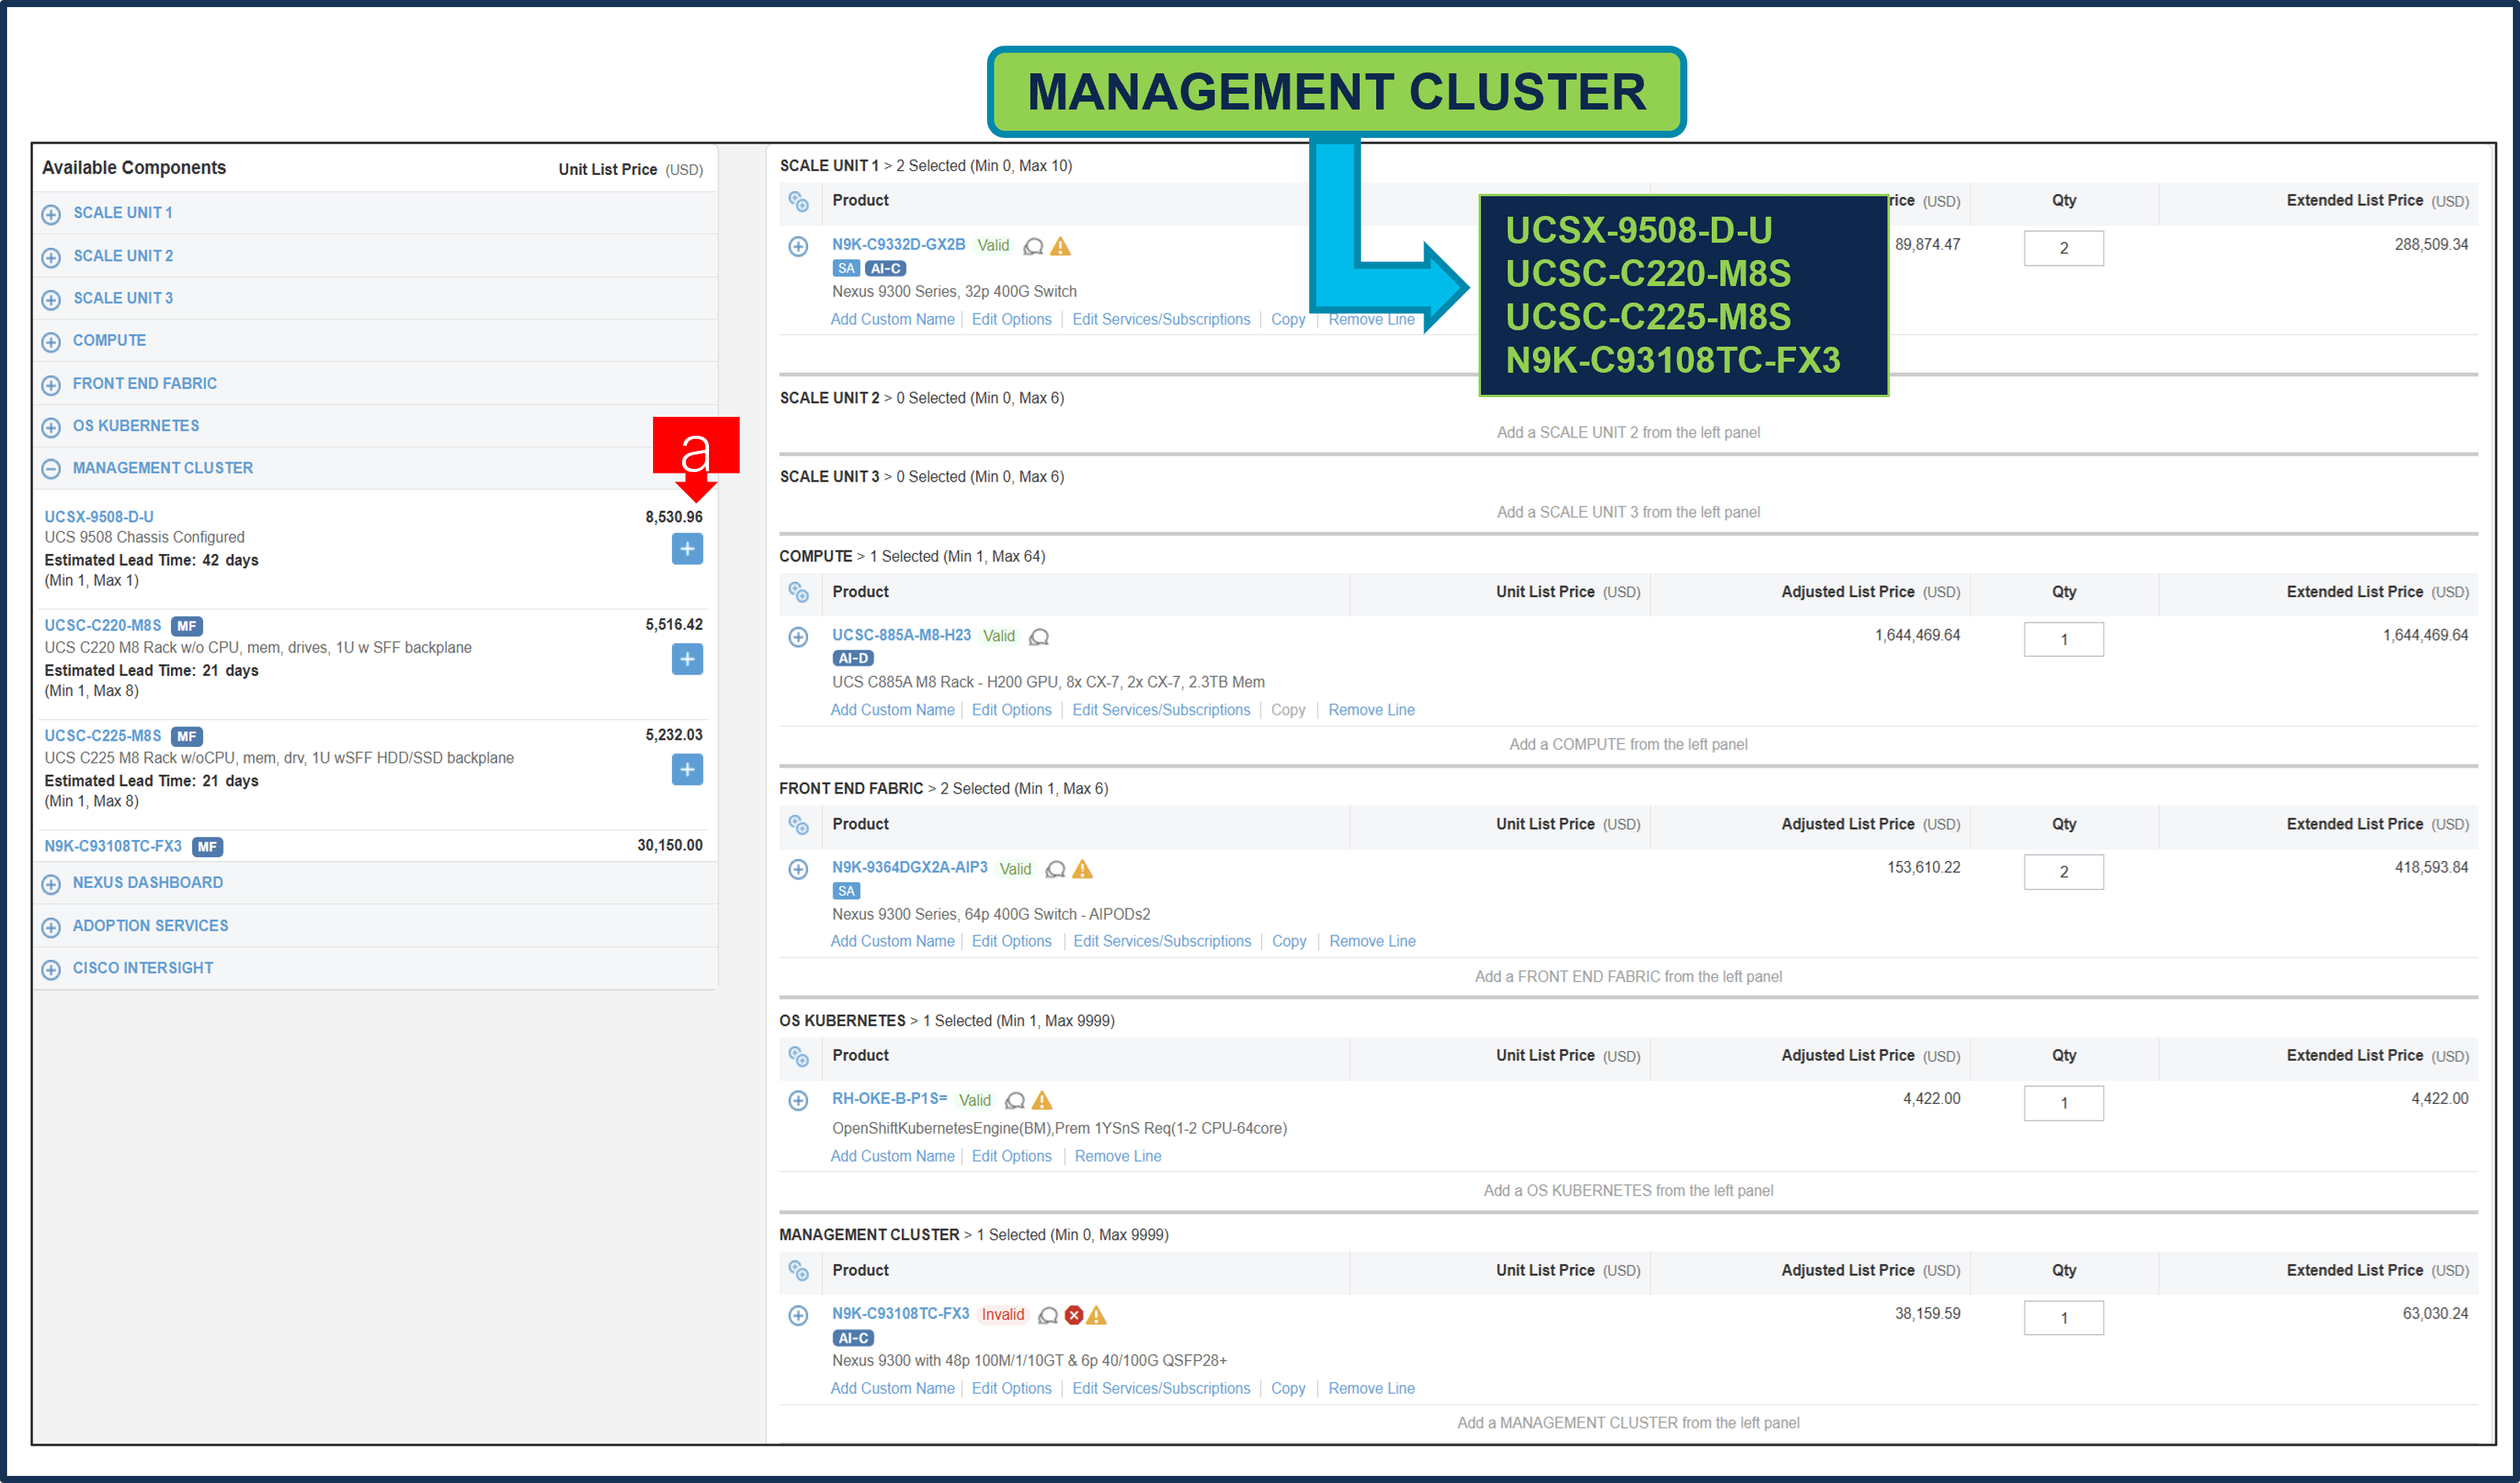Click the warning triangle beside RH-OKE-B-P1S=
Image resolution: width=2520 pixels, height=1483 pixels.
coord(1043,1100)
